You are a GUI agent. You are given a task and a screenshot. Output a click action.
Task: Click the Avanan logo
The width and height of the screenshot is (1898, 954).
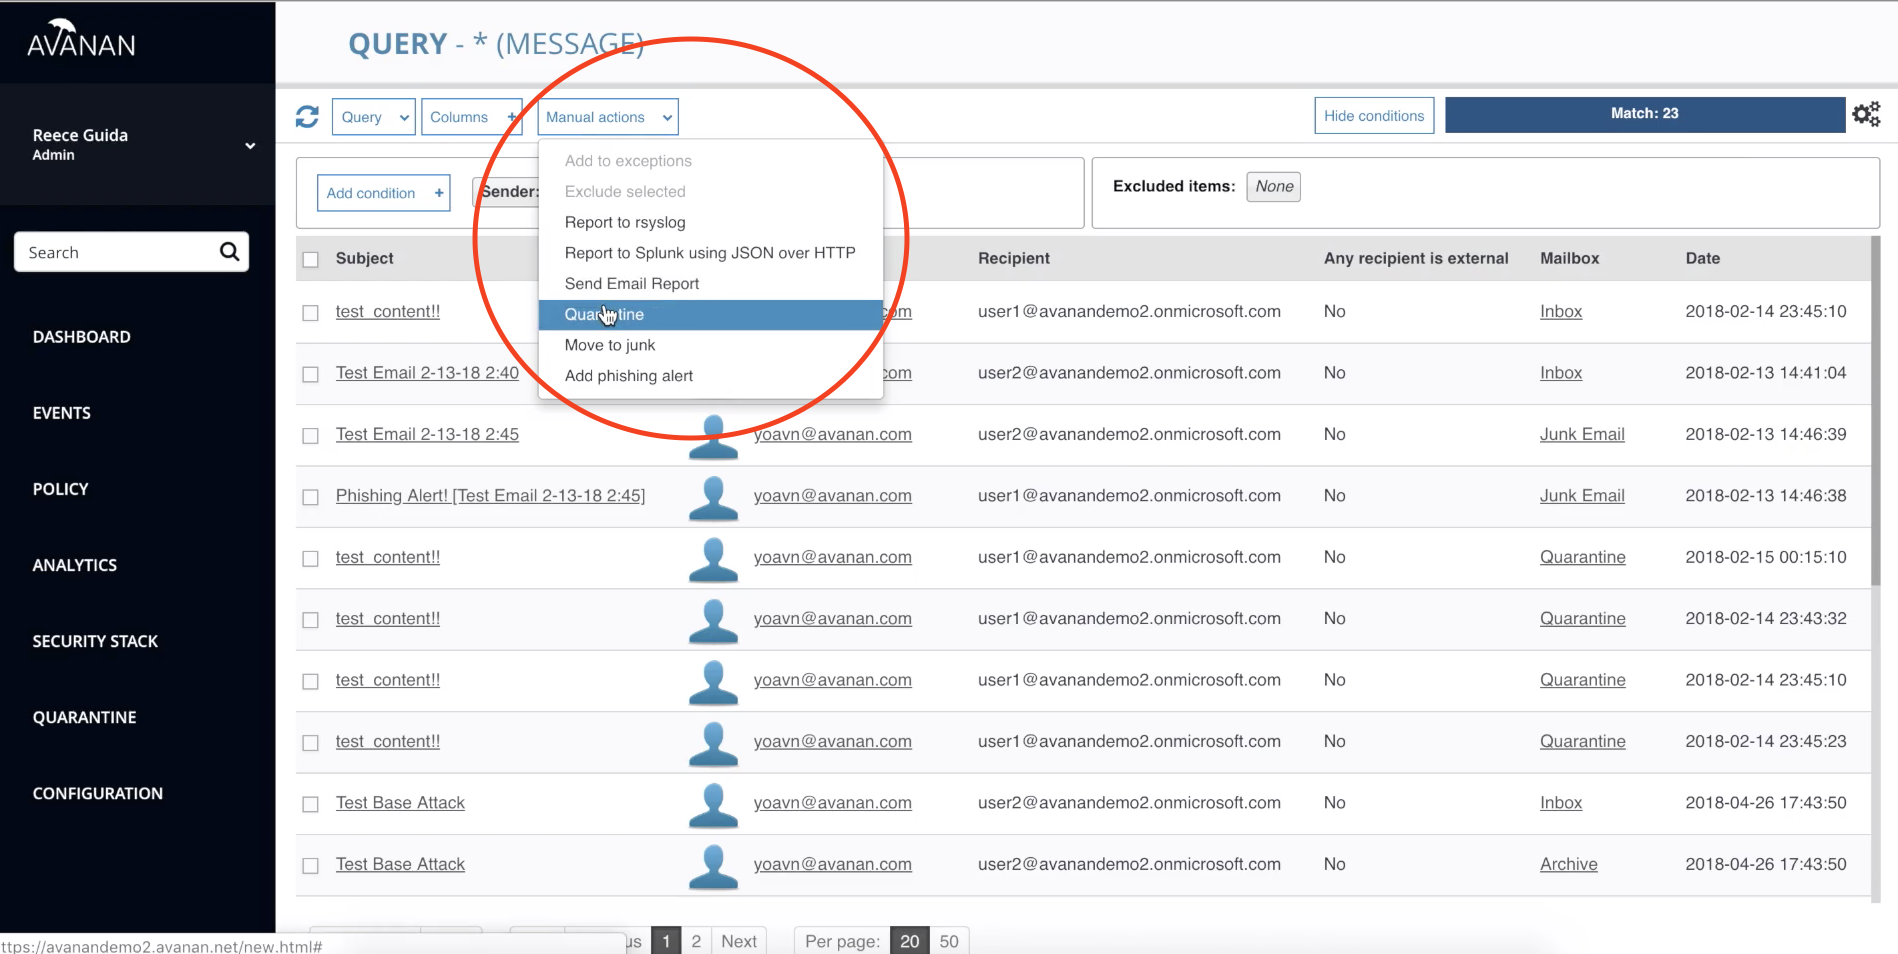coord(81,40)
